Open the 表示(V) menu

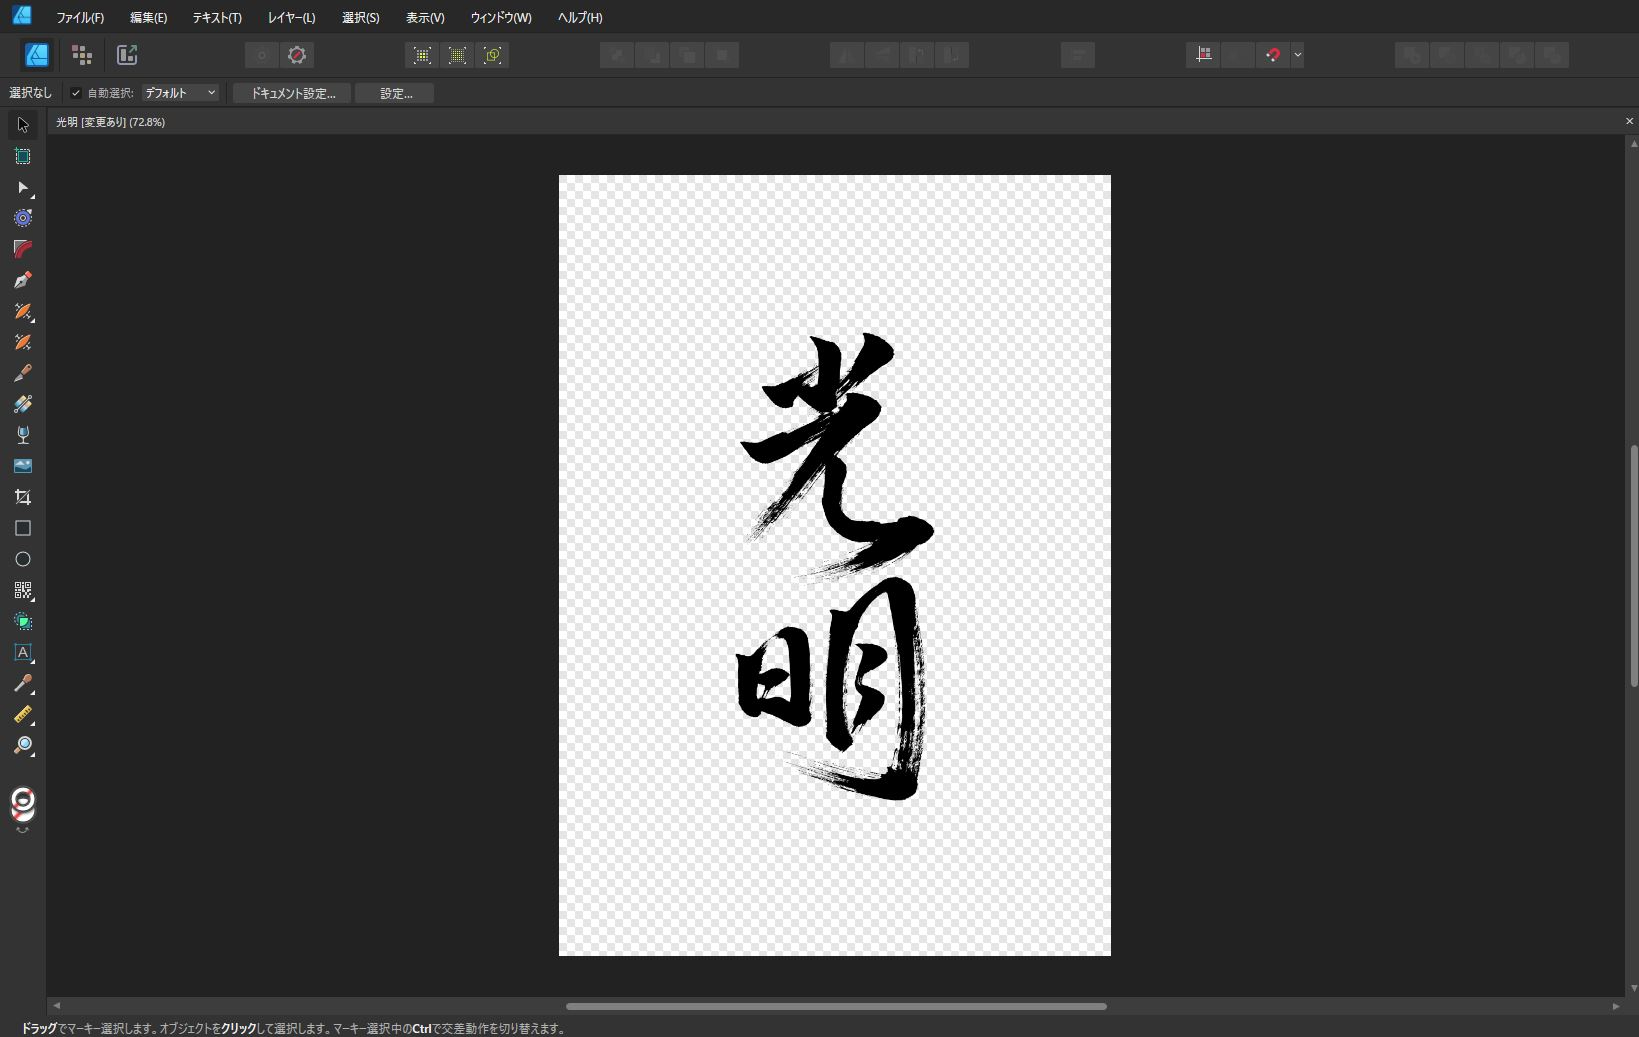coord(425,18)
